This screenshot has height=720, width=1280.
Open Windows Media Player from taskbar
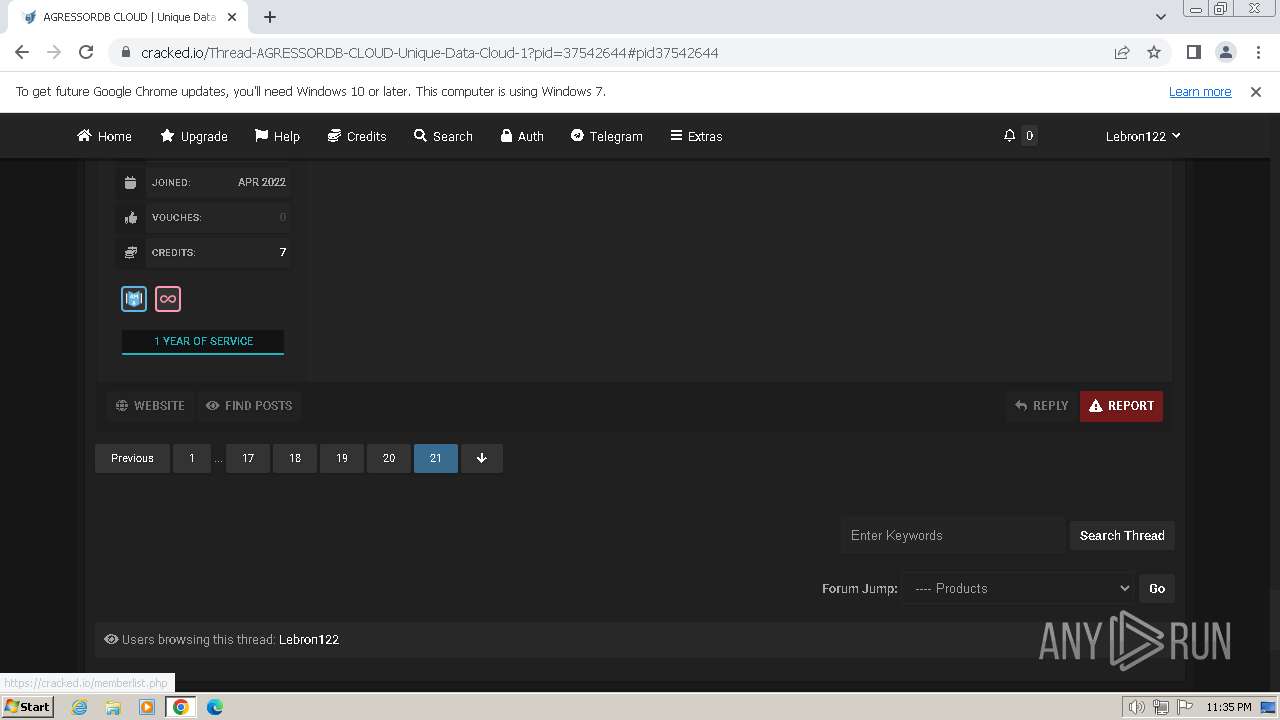[147, 707]
